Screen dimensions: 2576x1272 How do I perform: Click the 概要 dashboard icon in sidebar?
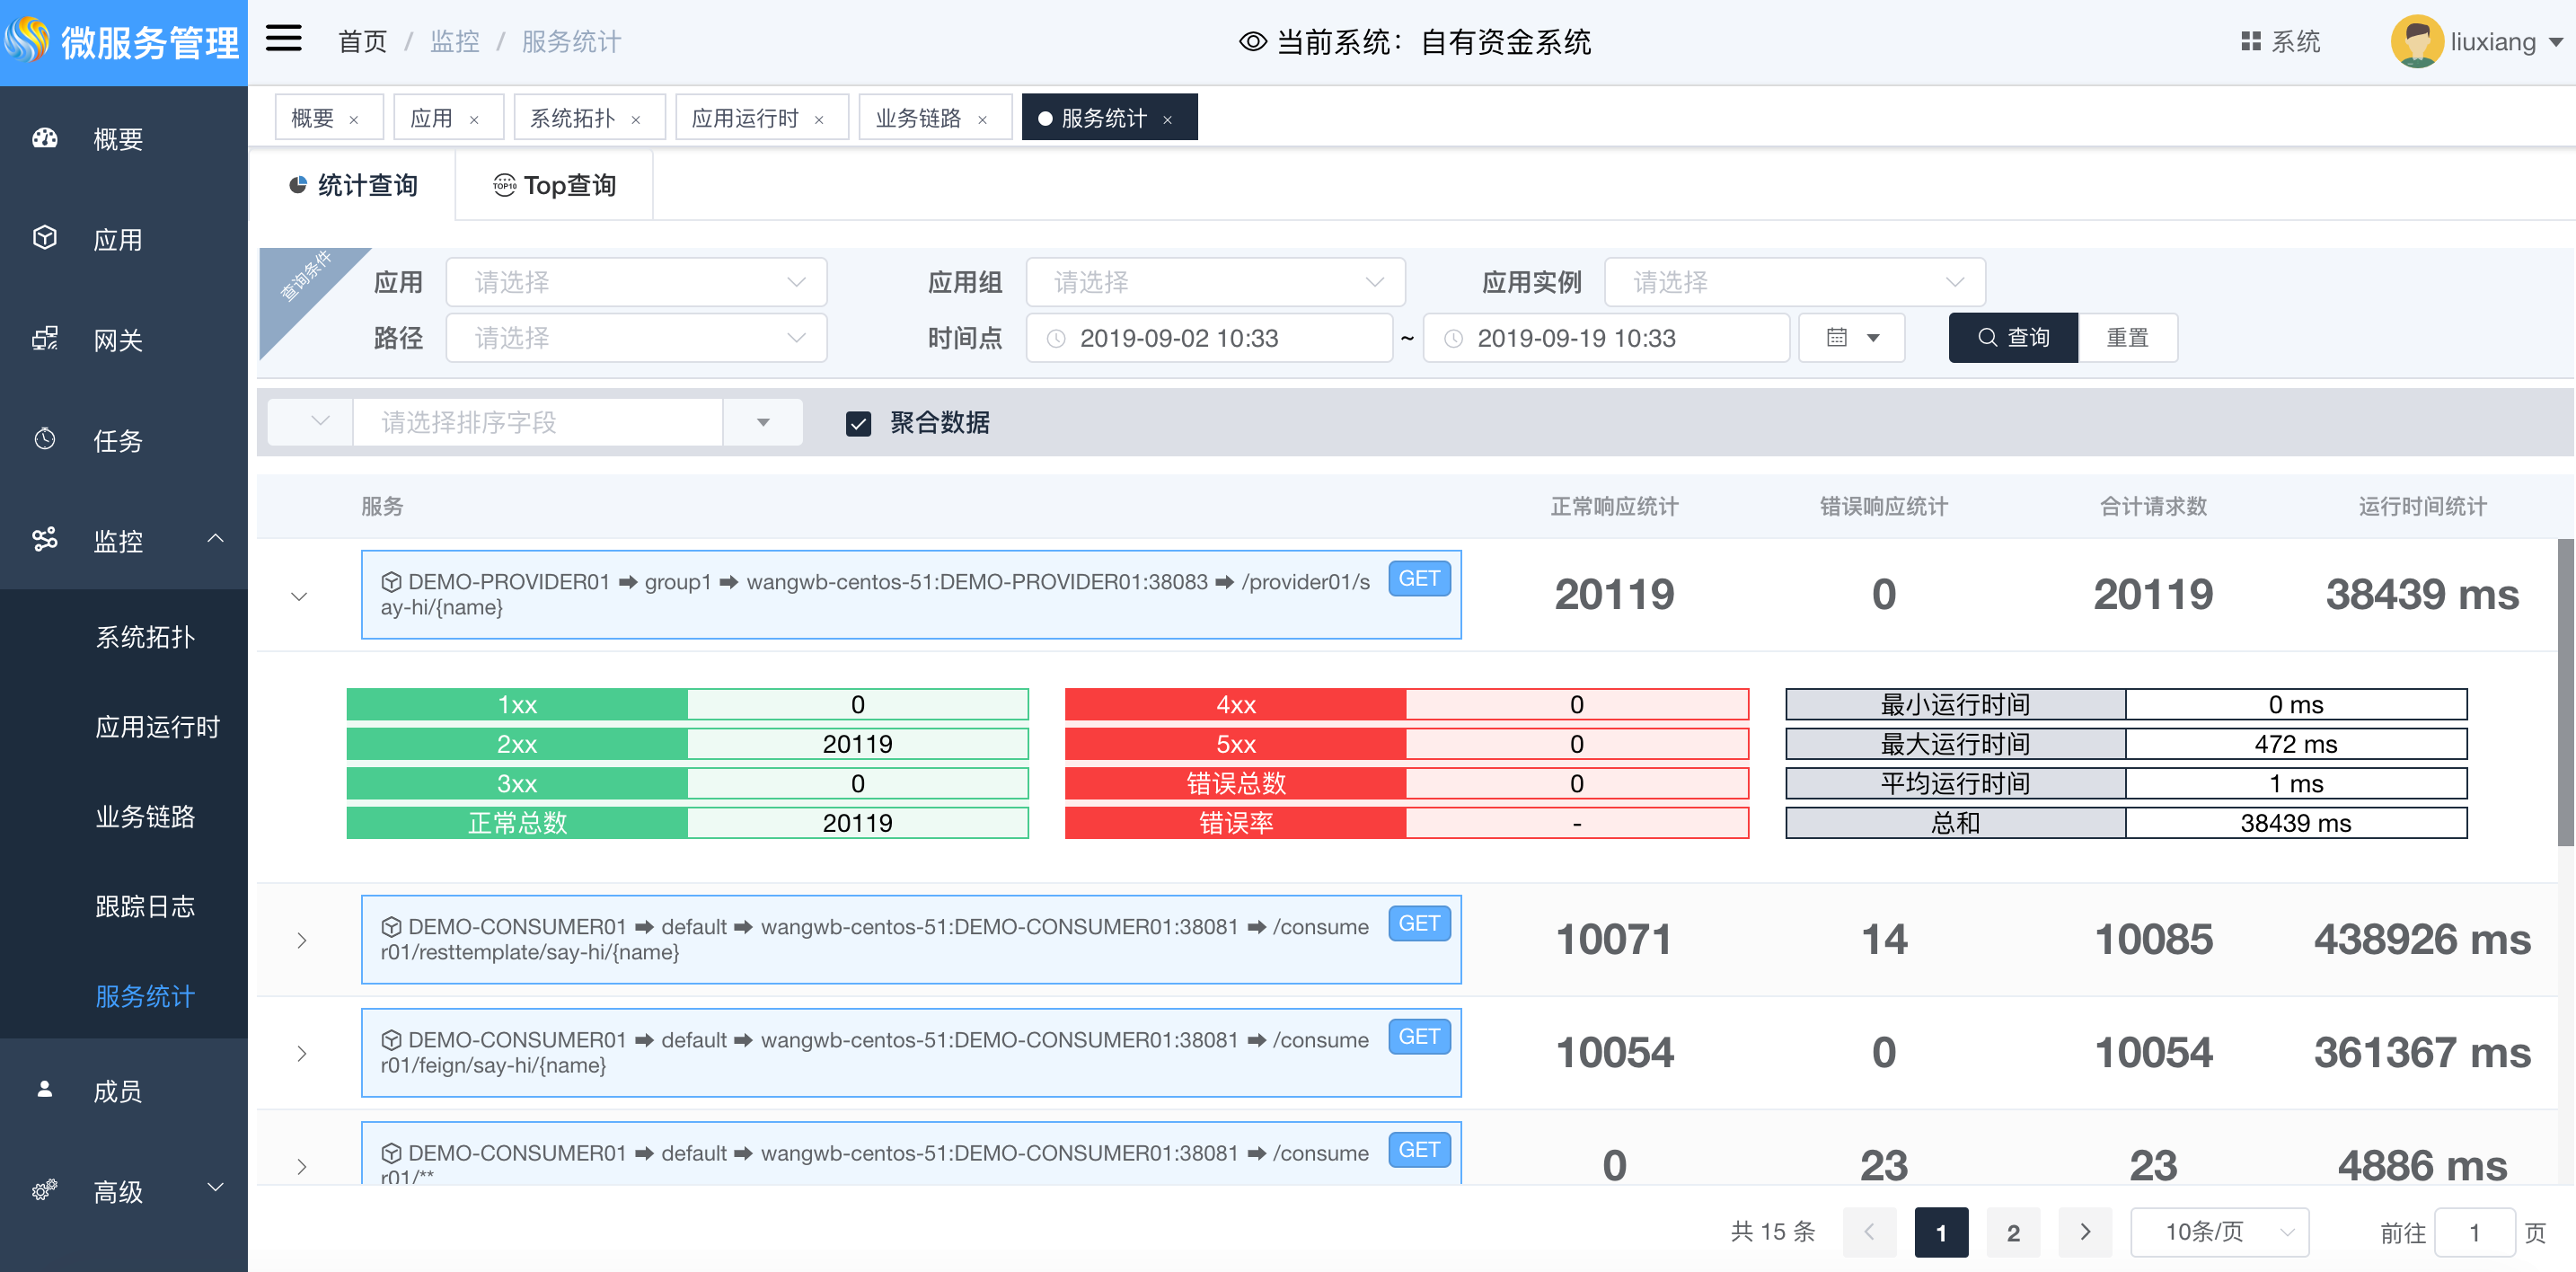tap(45, 138)
